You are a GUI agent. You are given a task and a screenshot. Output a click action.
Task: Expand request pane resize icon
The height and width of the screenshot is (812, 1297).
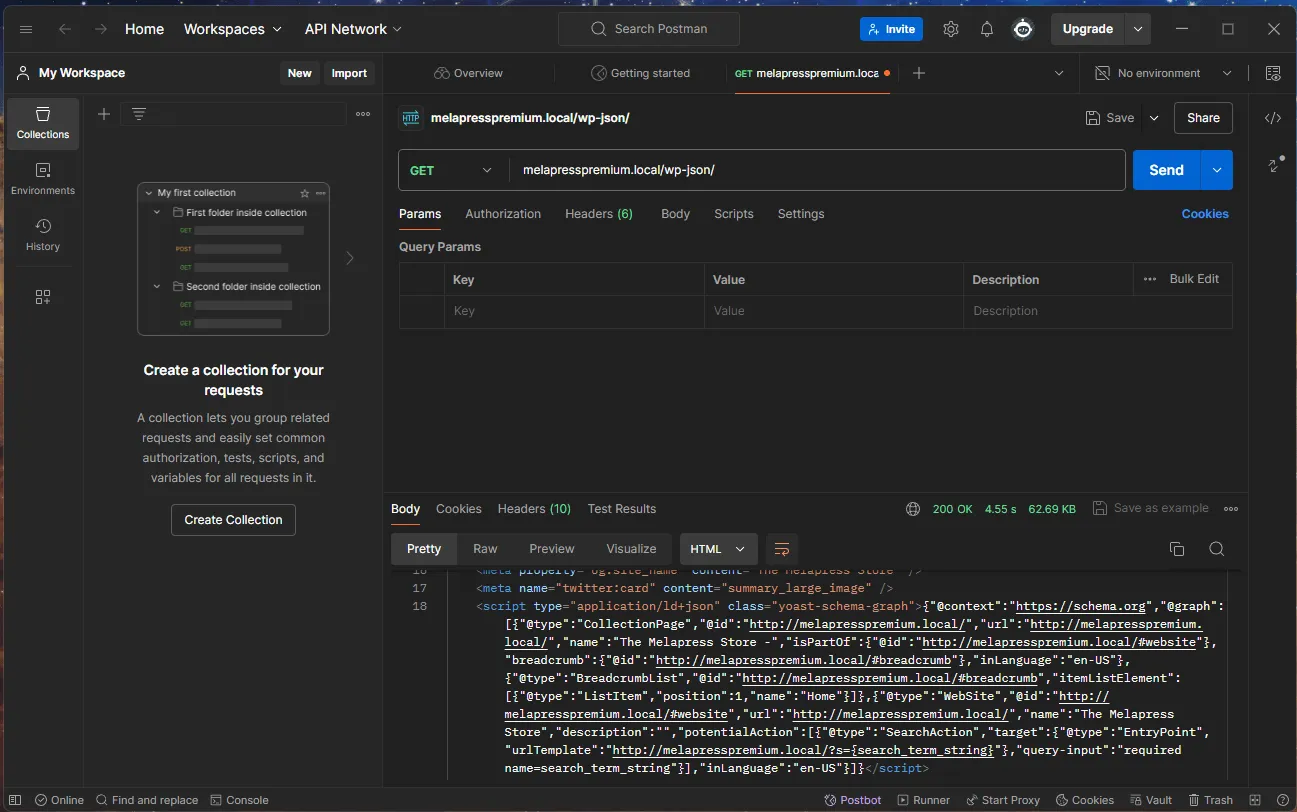[1275, 165]
